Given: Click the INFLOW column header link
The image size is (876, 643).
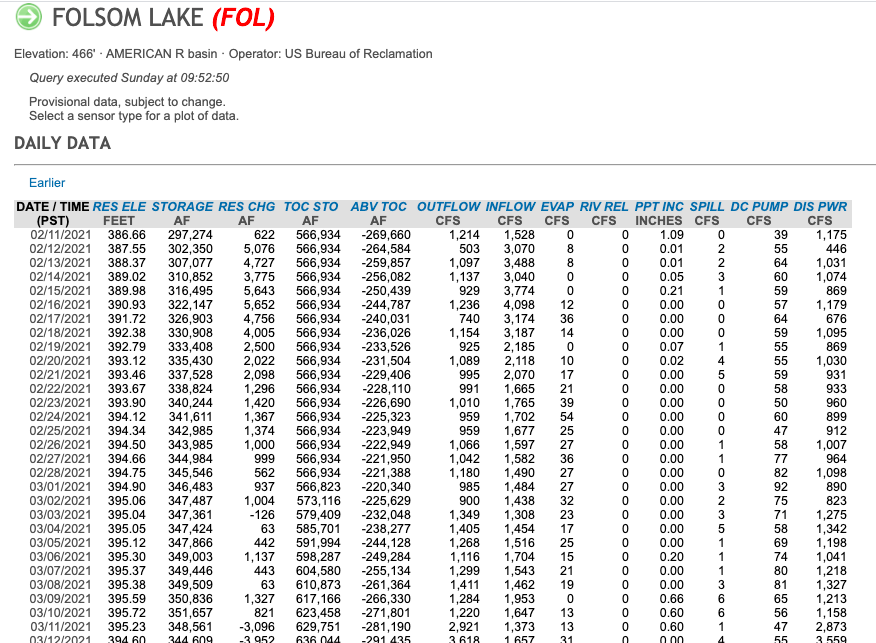Looking at the screenshot, I should pos(510,207).
